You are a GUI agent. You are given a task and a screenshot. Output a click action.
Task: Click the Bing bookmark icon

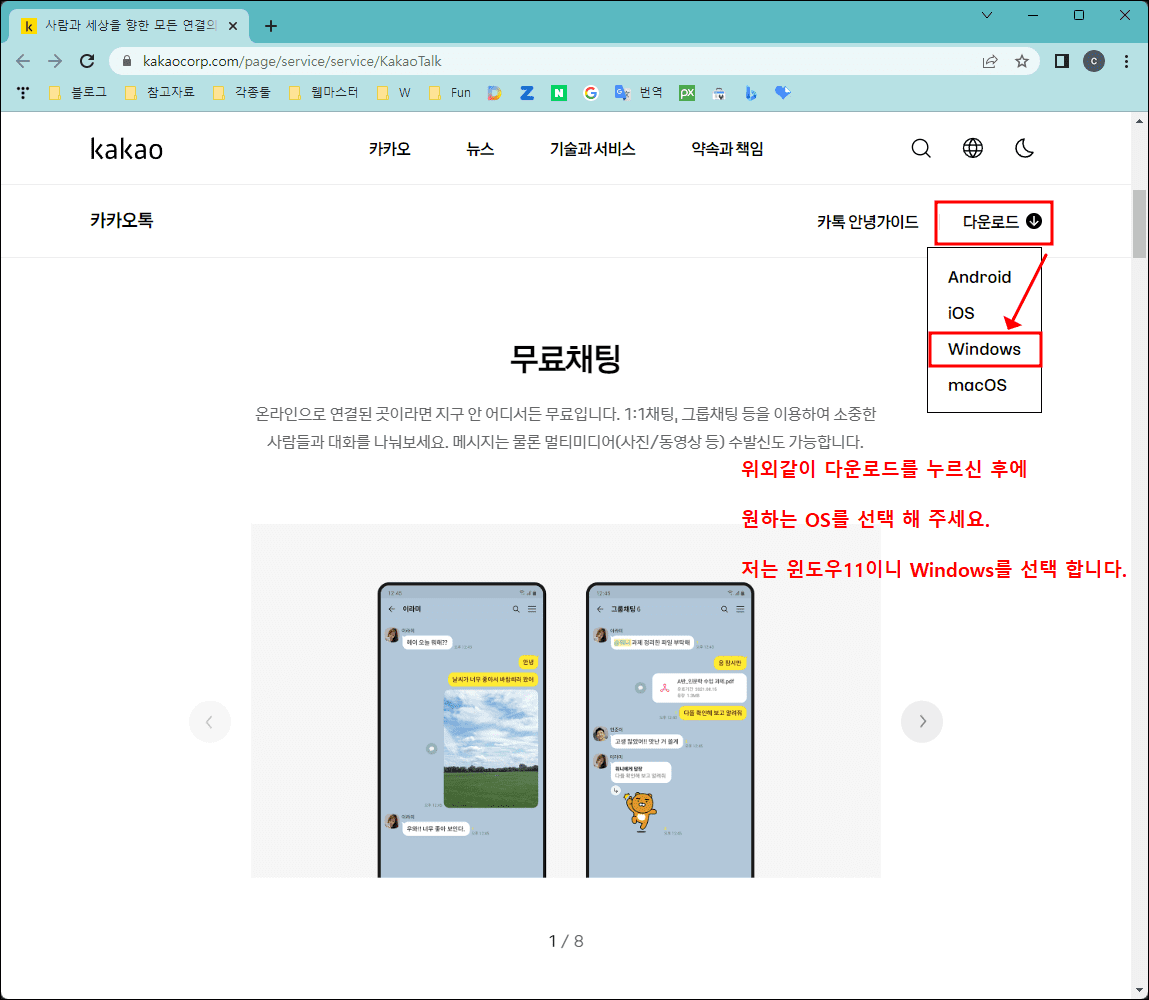tap(751, 92)
